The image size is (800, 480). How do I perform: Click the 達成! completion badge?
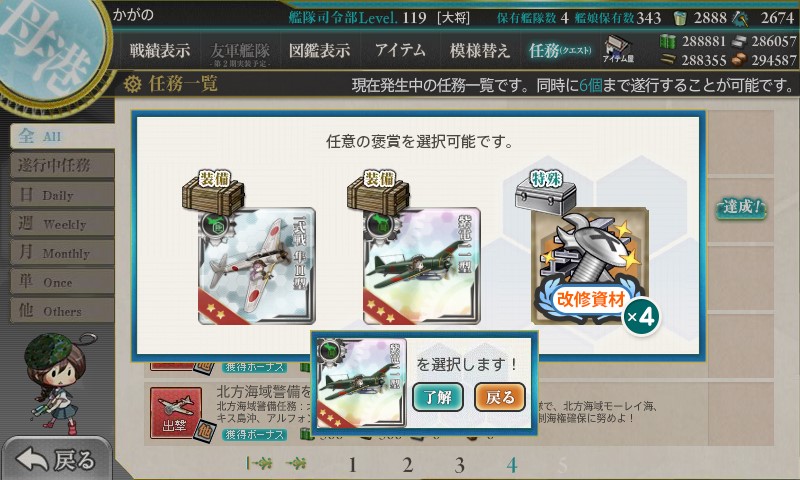741,208
